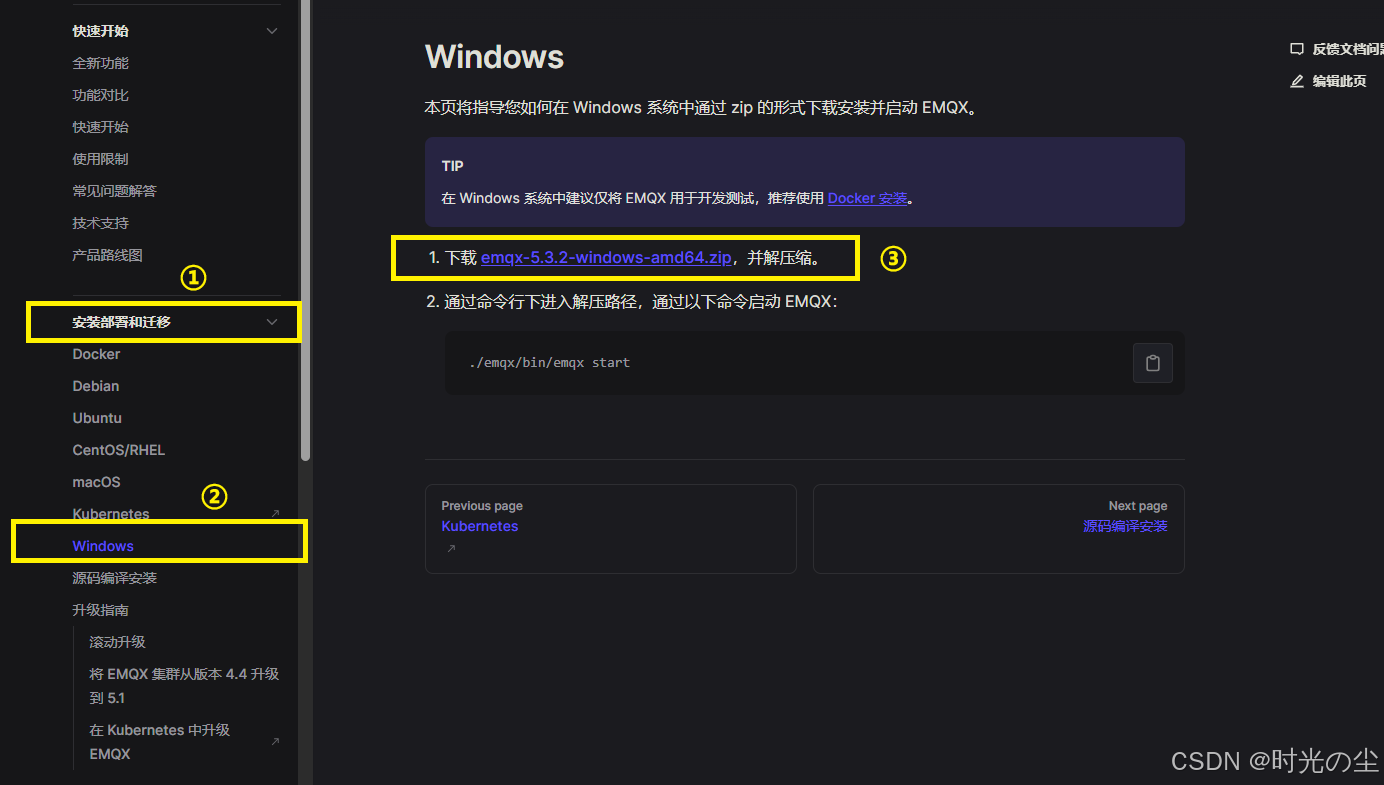Open 将 EMQX 集群从版本 4.4 升级到 5.1
Image resolution: width=1384 pixels, height=785 pixels.
coord(184,686)
